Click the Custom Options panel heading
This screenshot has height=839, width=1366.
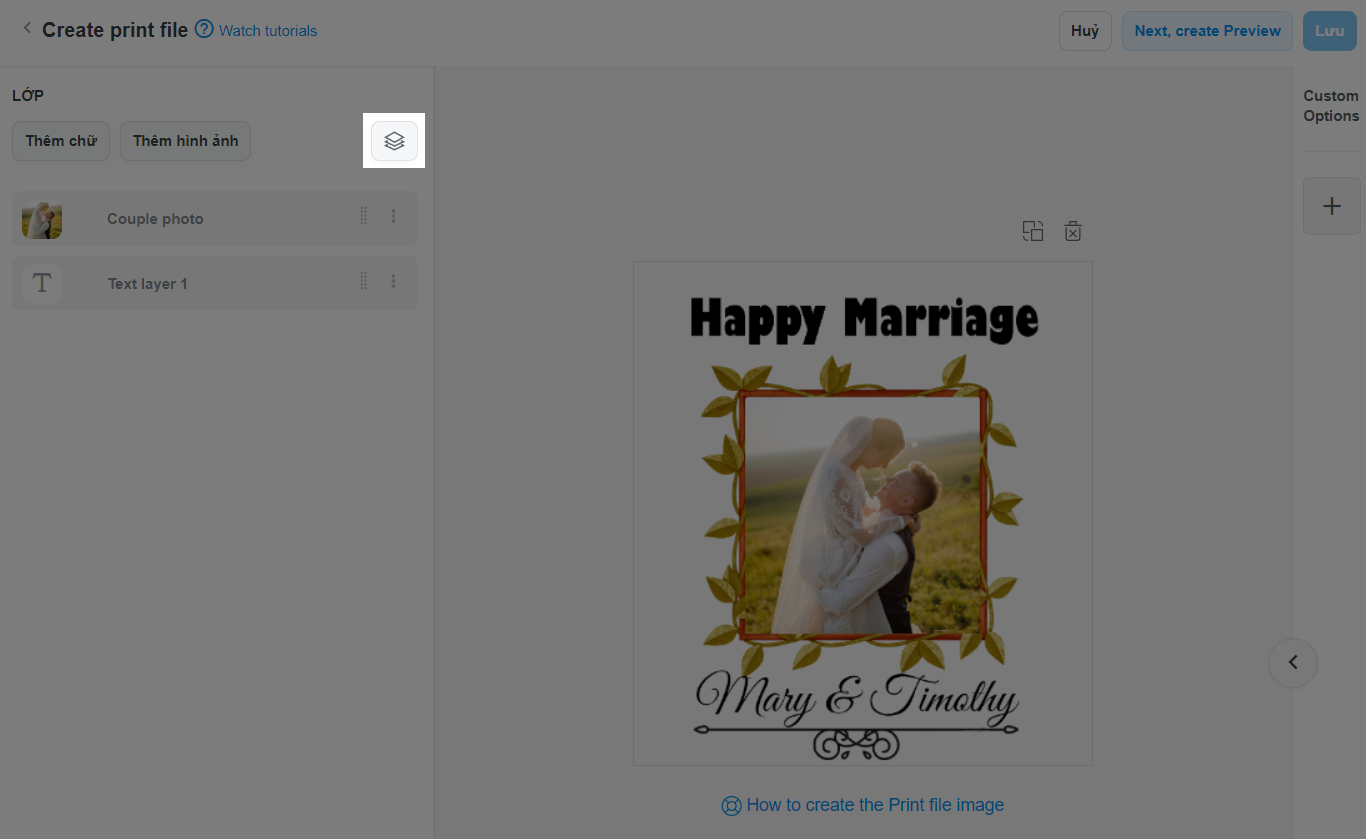1331,106
